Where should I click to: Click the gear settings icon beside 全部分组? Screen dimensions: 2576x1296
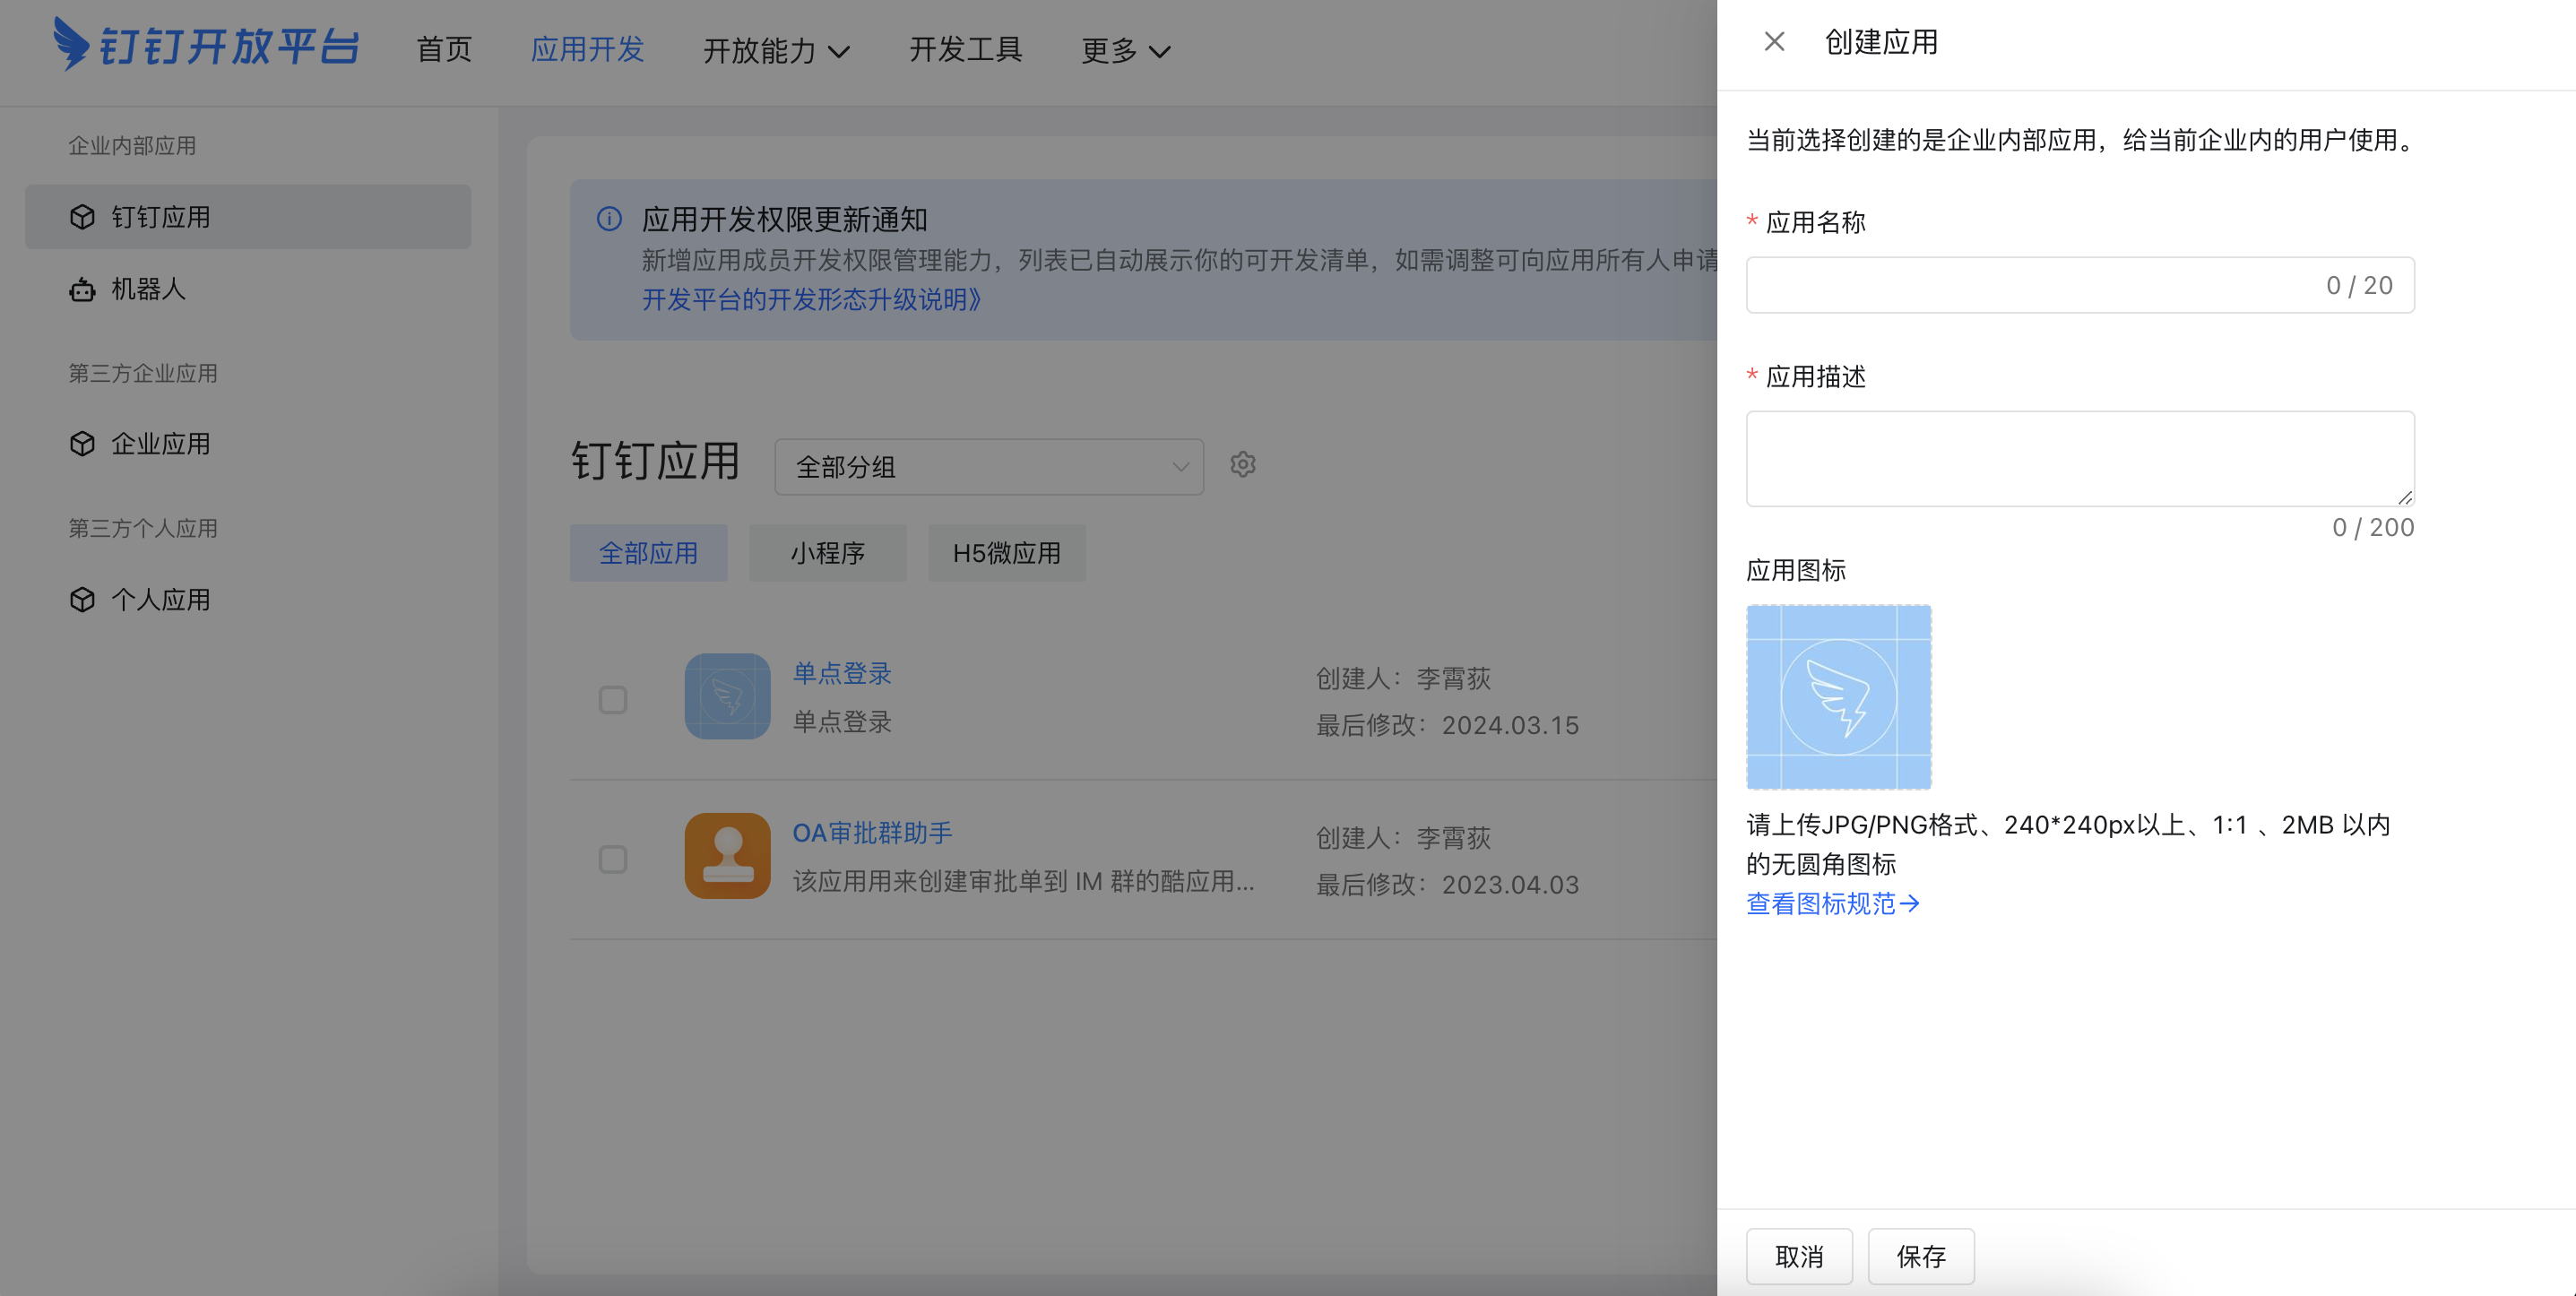[x=1243, y=464]
